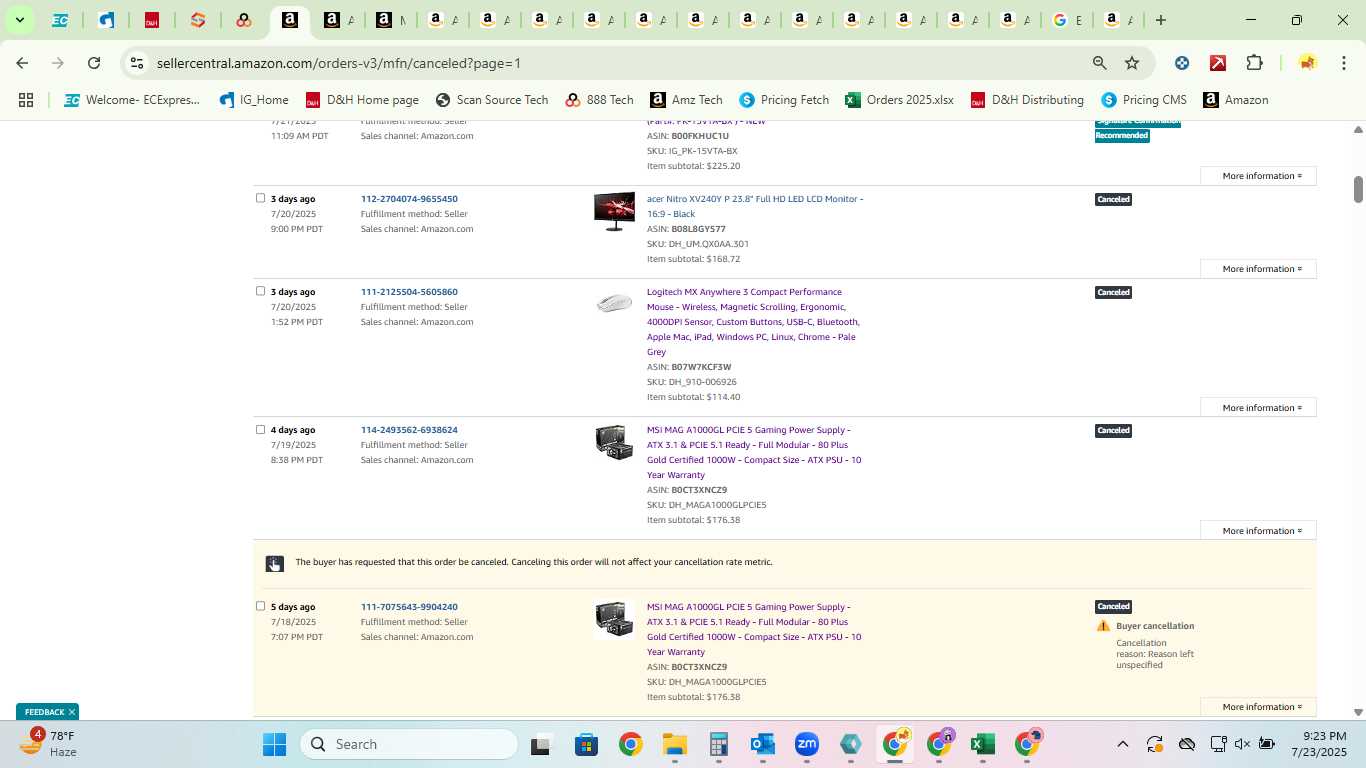The image size is (1366, 768).
Task: Open File Explorer from the taskbar
Action: 675,744
